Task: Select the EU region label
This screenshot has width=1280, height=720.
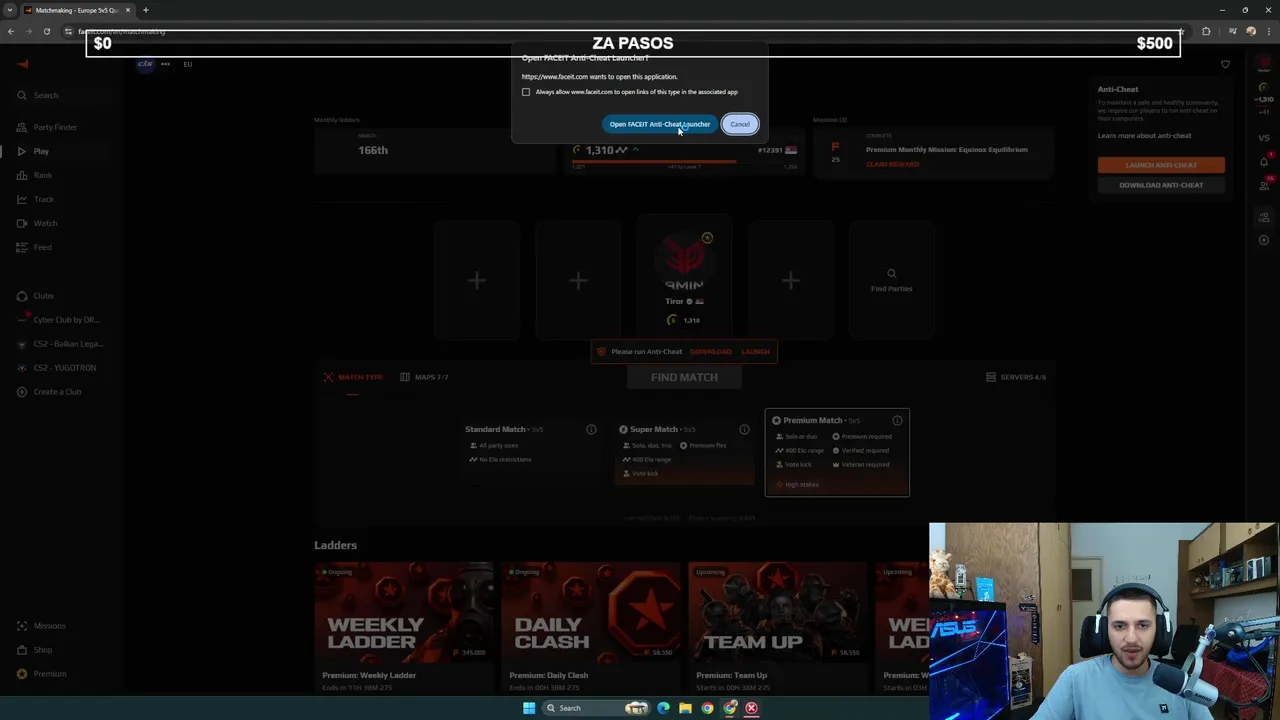Action: coord(187,64)
